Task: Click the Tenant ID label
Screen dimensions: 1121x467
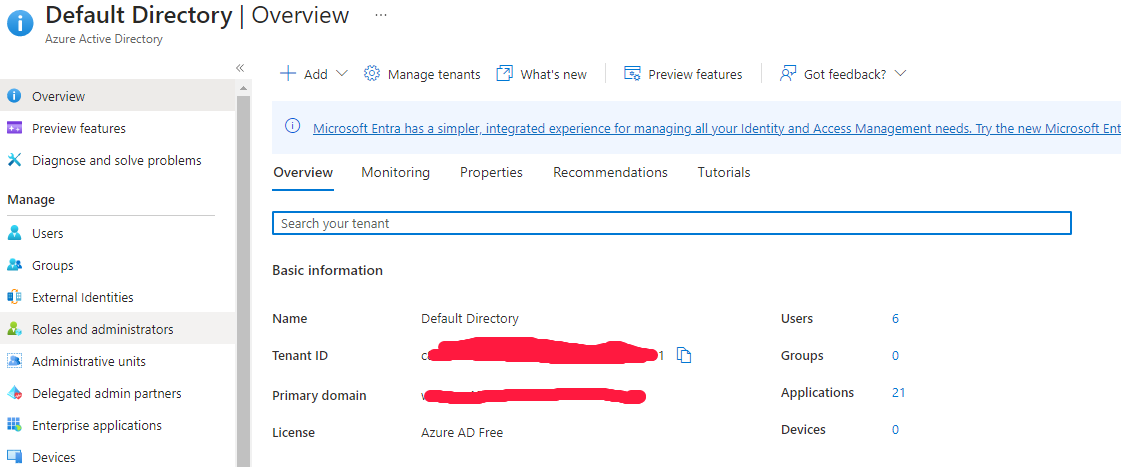Action: click(300, 355)
